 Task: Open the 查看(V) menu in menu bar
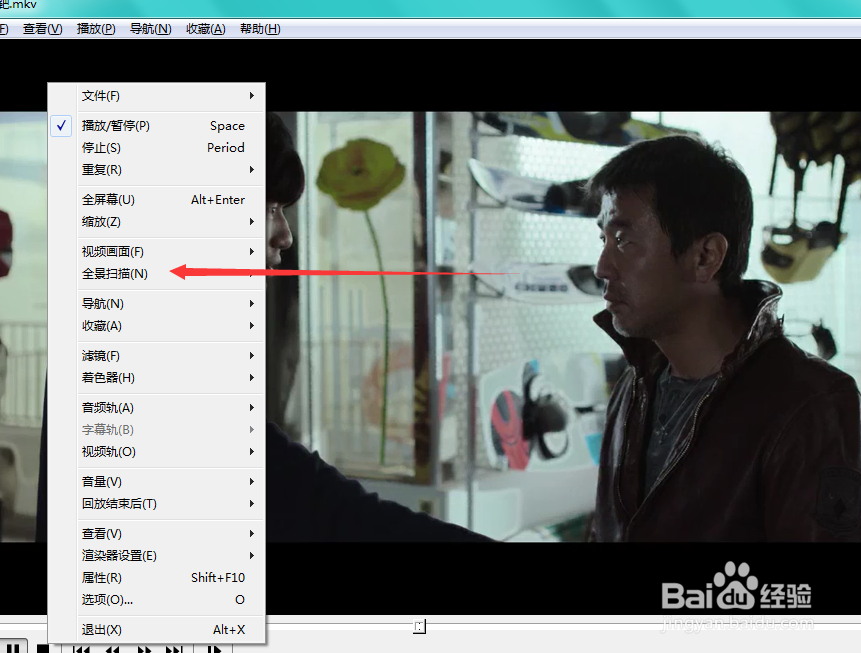43,29
